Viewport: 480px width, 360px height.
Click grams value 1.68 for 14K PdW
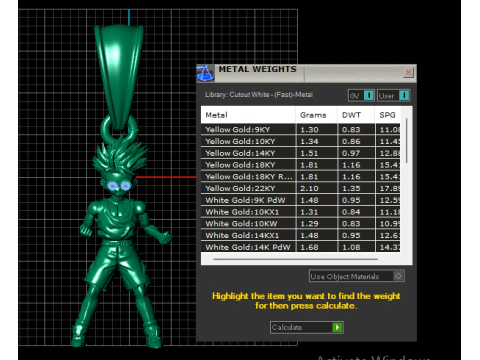pos(309,247)
